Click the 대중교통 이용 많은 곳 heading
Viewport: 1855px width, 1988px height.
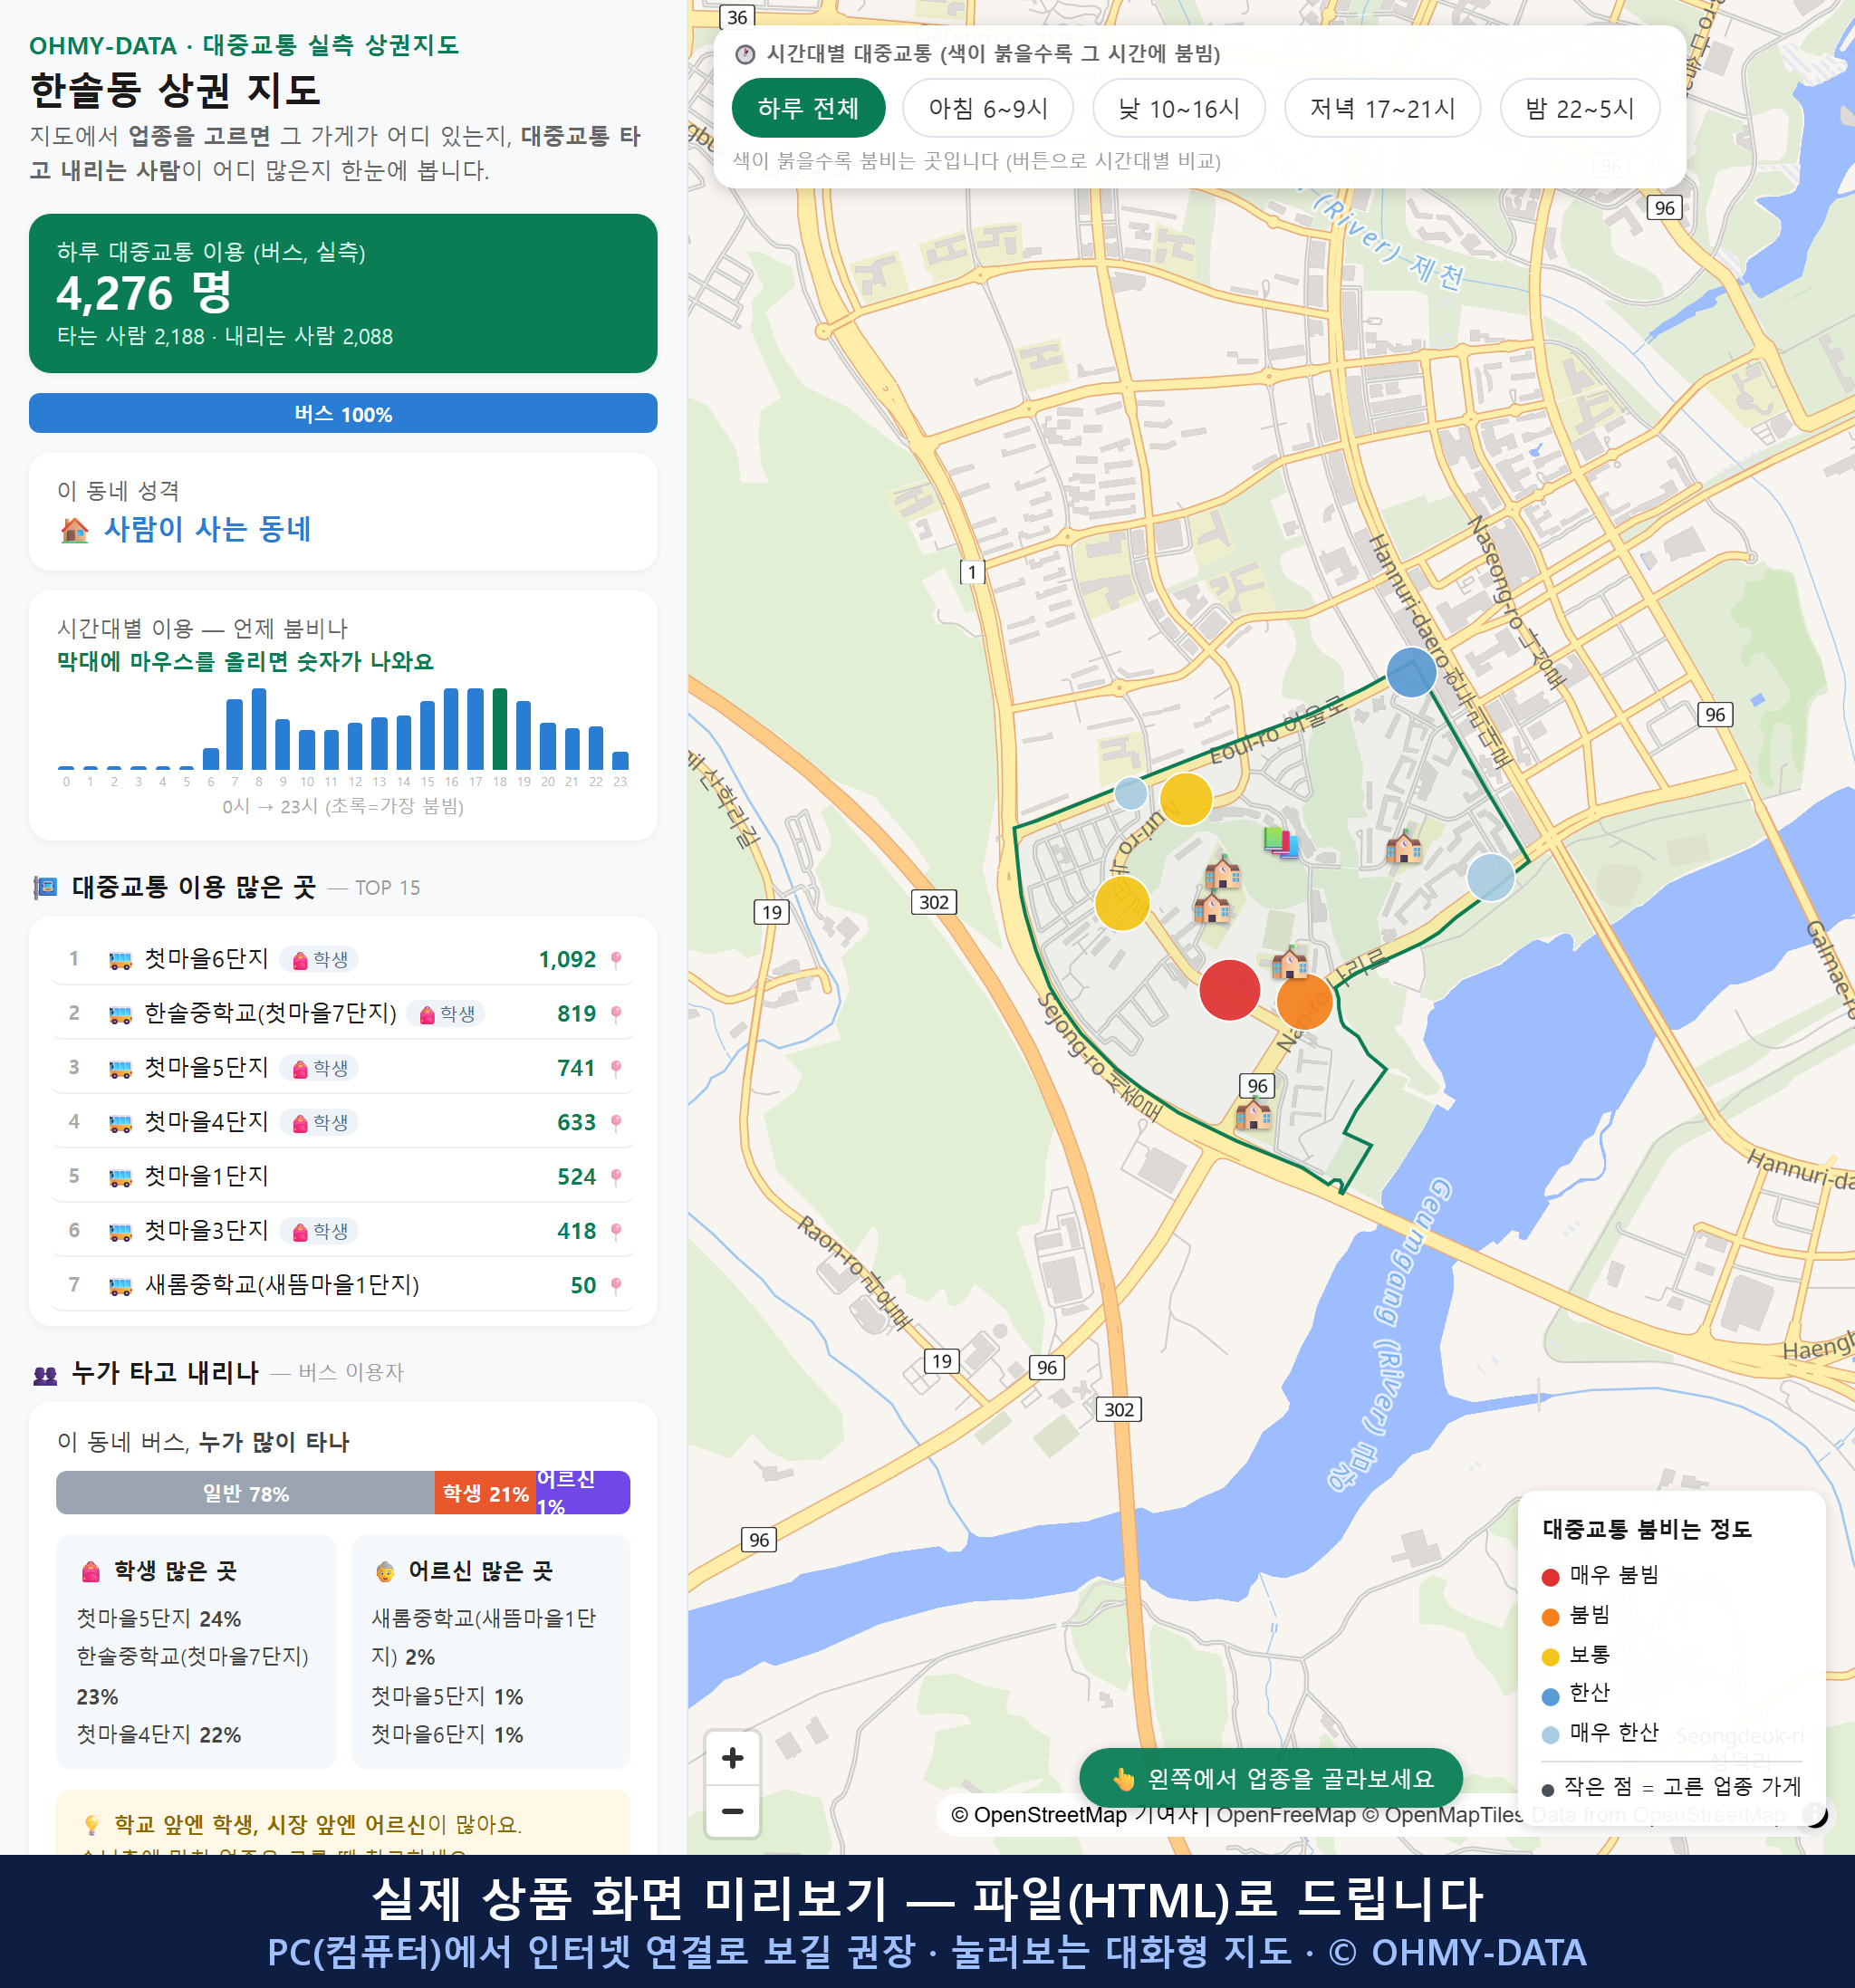pyautogui.click(x=194, y=887)
